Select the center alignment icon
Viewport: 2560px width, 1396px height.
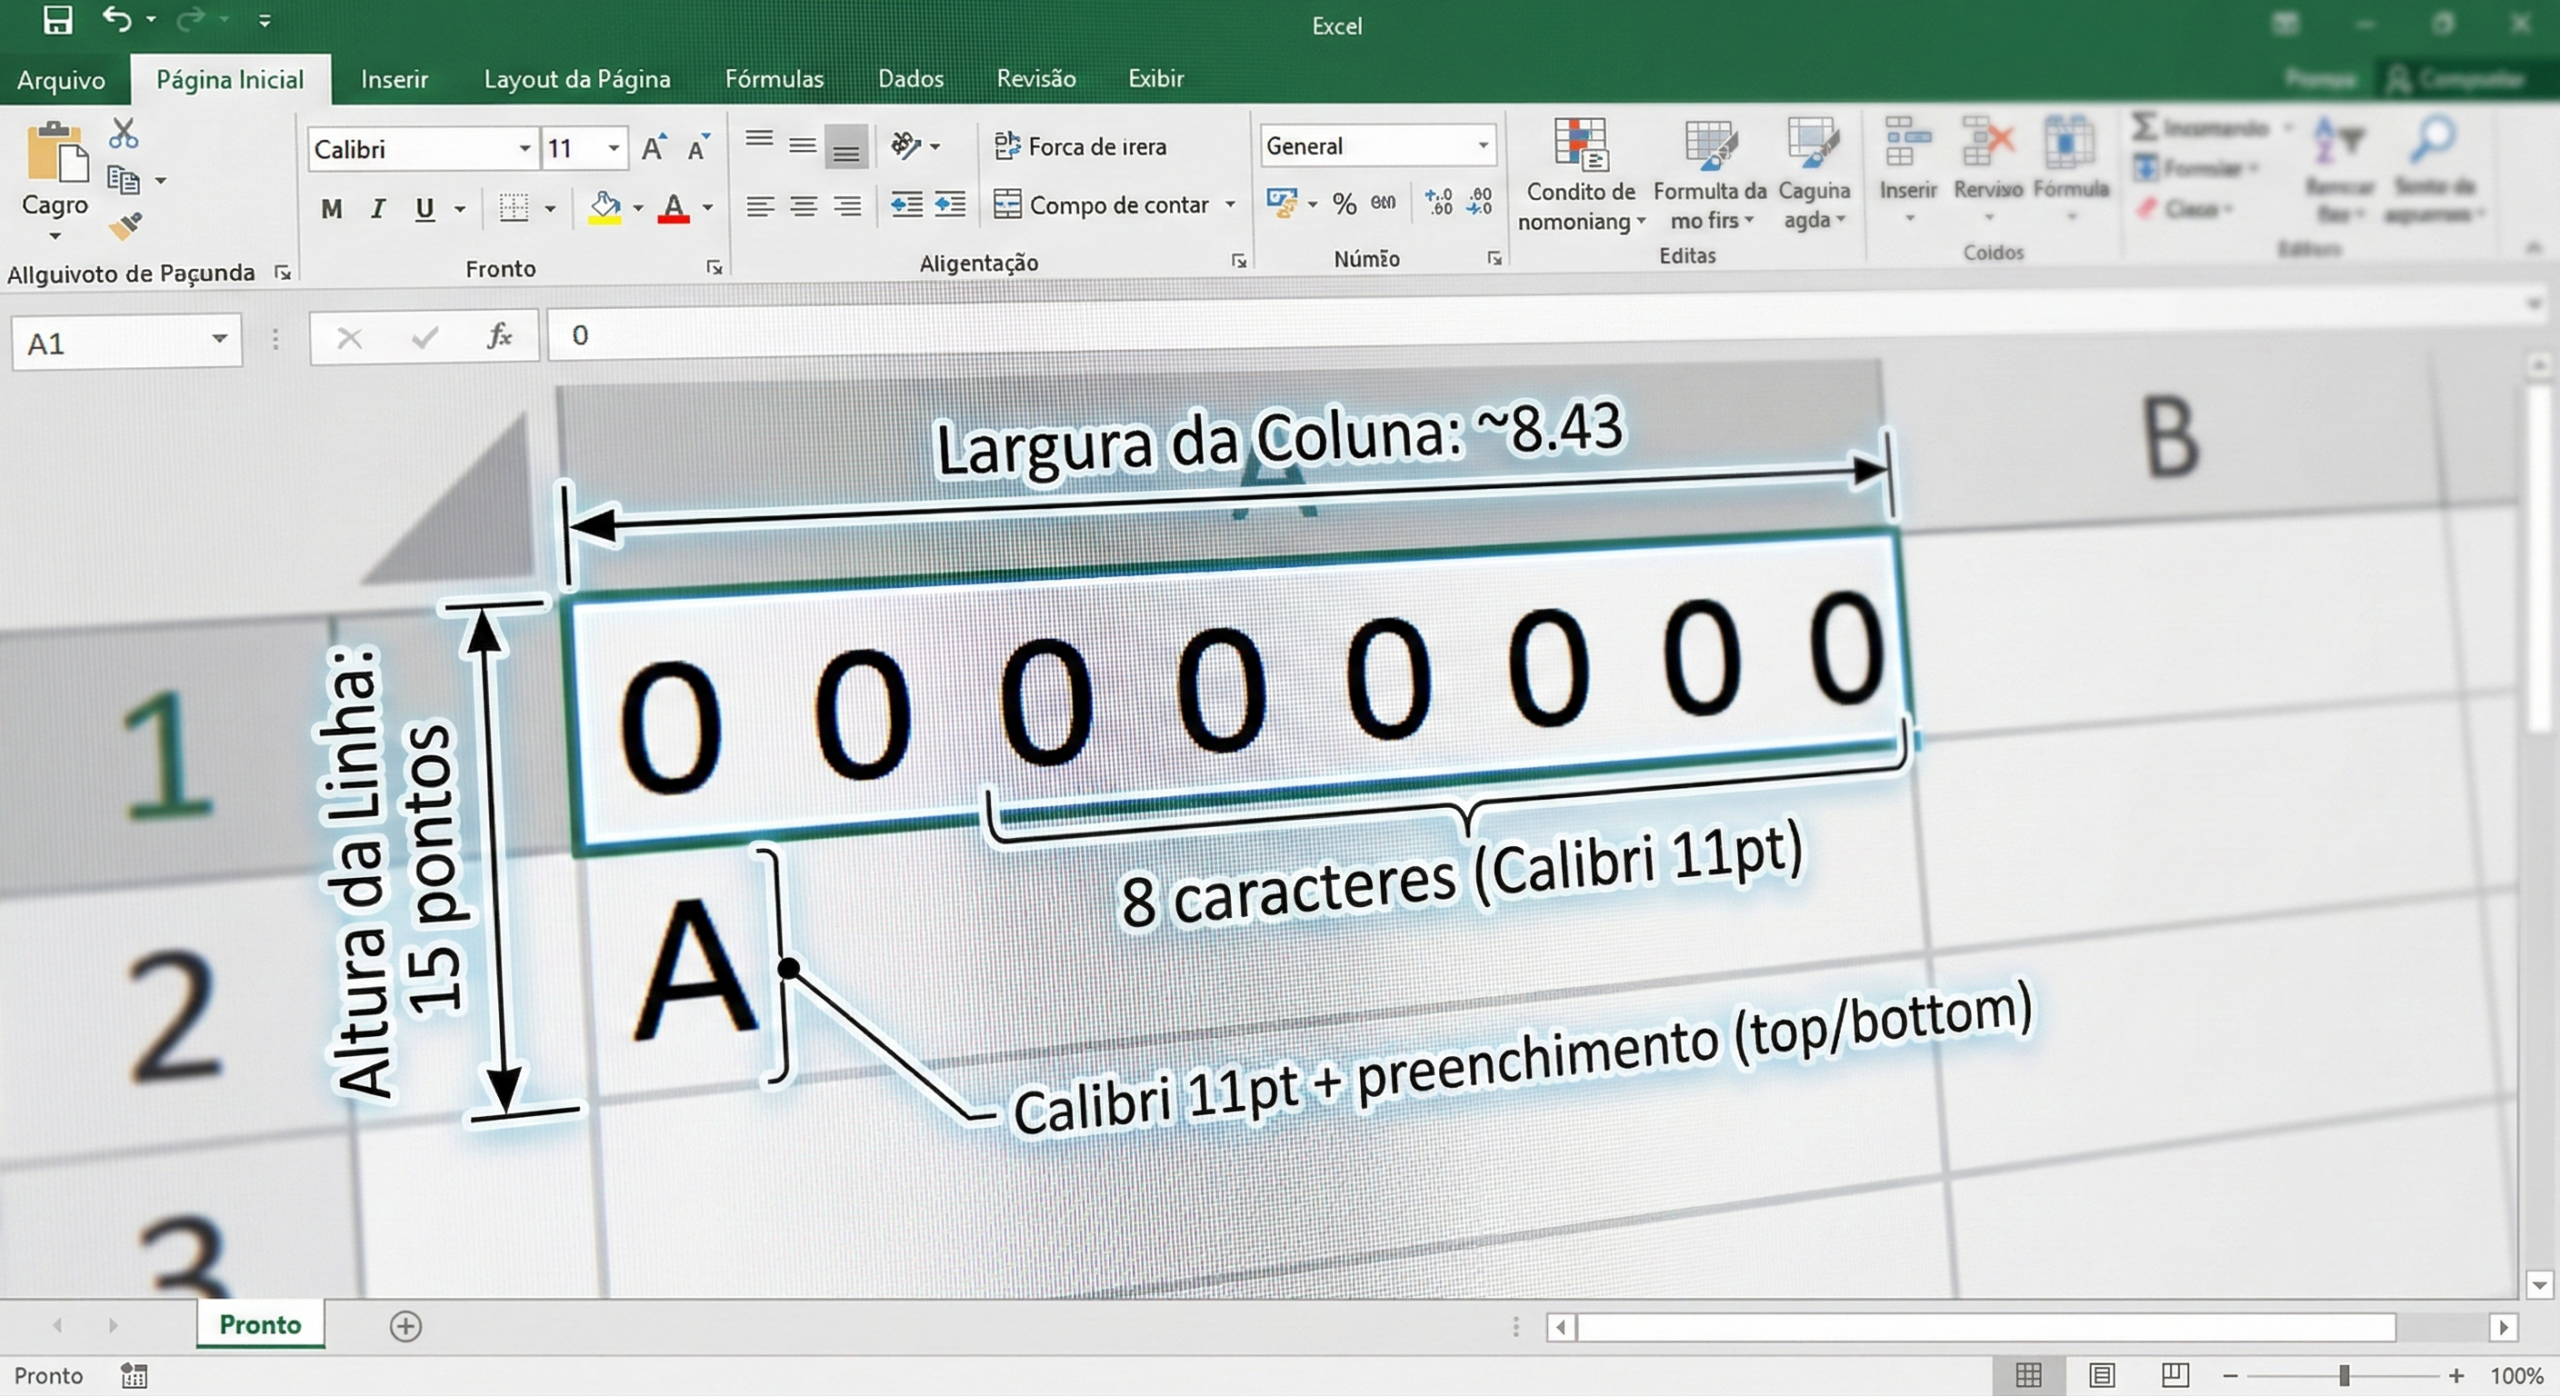804,205
